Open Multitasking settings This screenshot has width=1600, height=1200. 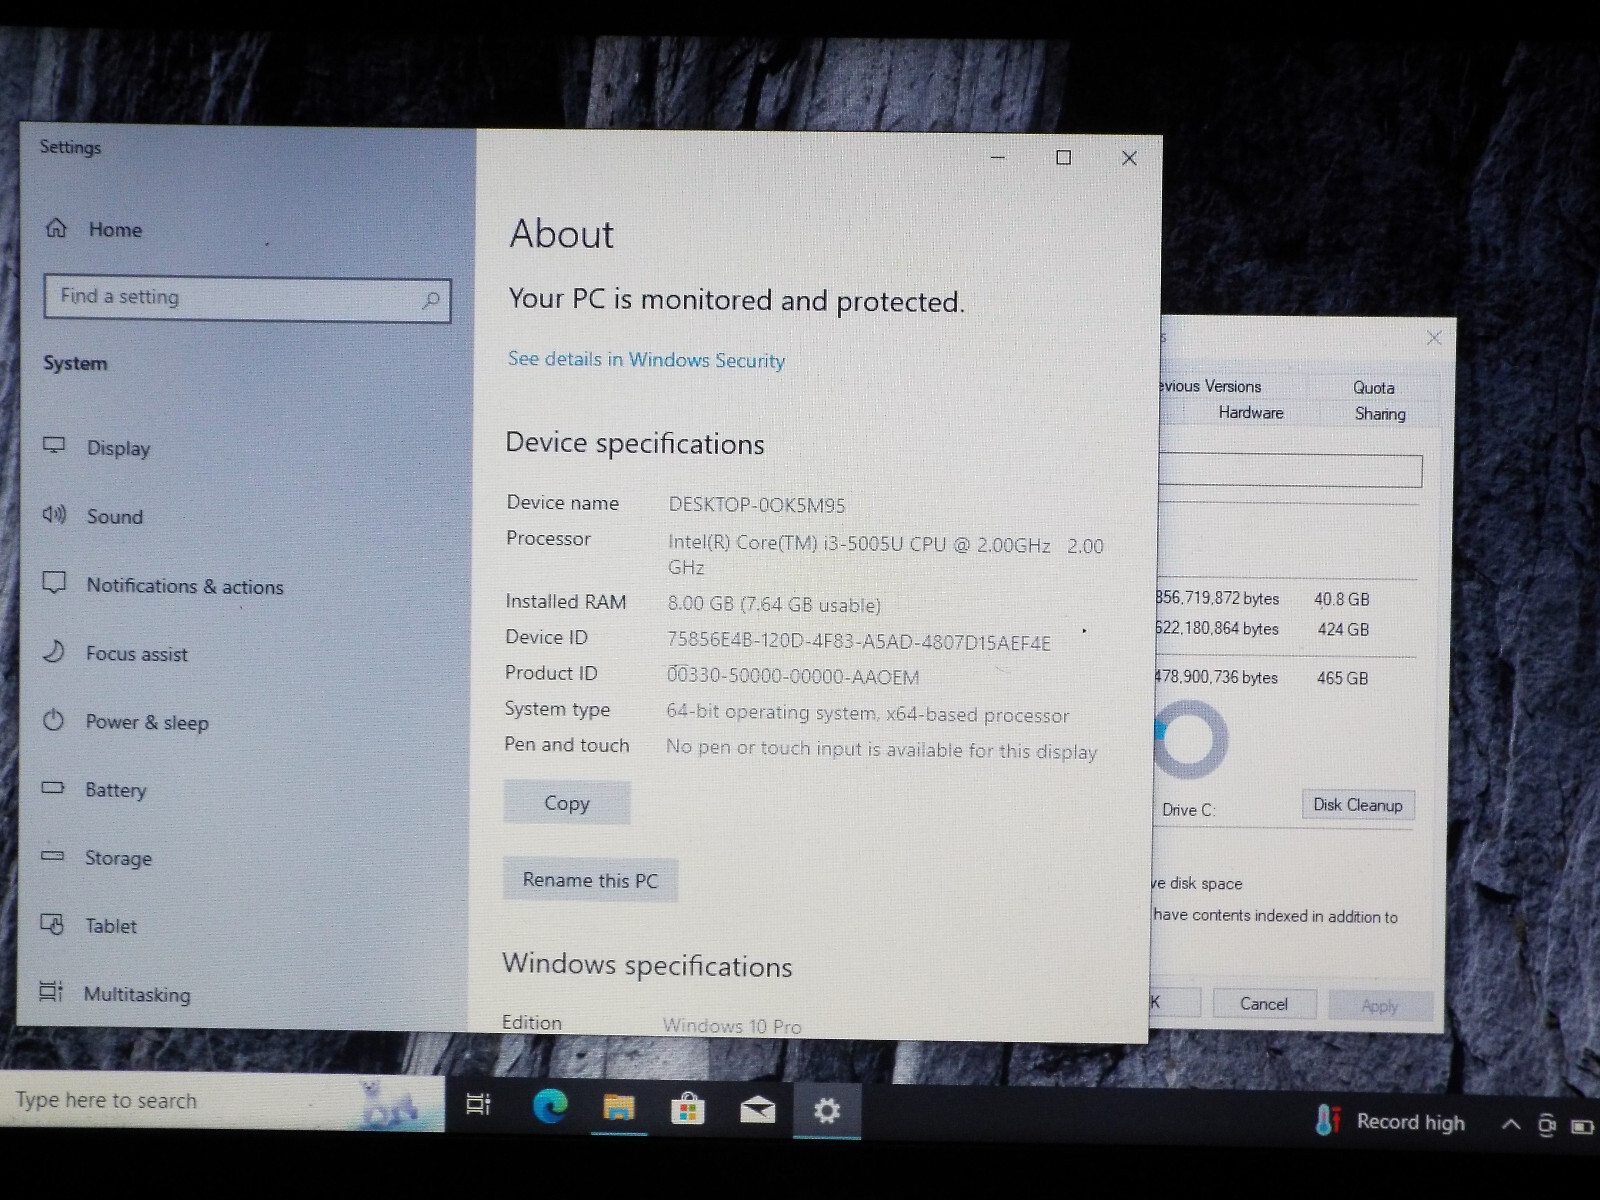115,993
